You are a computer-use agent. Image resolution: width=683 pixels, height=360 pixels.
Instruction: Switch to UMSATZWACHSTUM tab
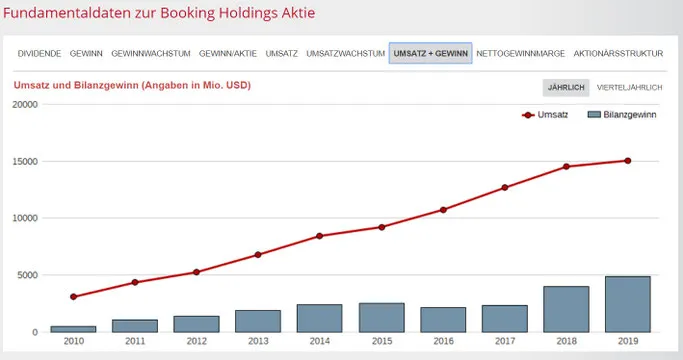(345, 54)
